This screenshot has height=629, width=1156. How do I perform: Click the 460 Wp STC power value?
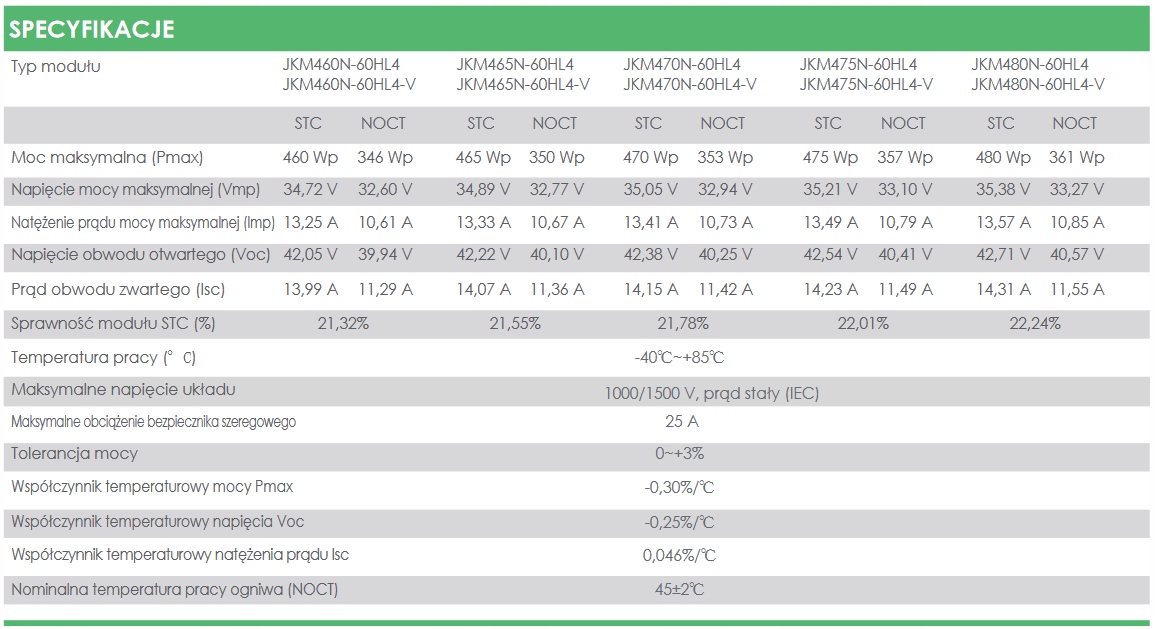pyautogui.click(x=310, y=157)
